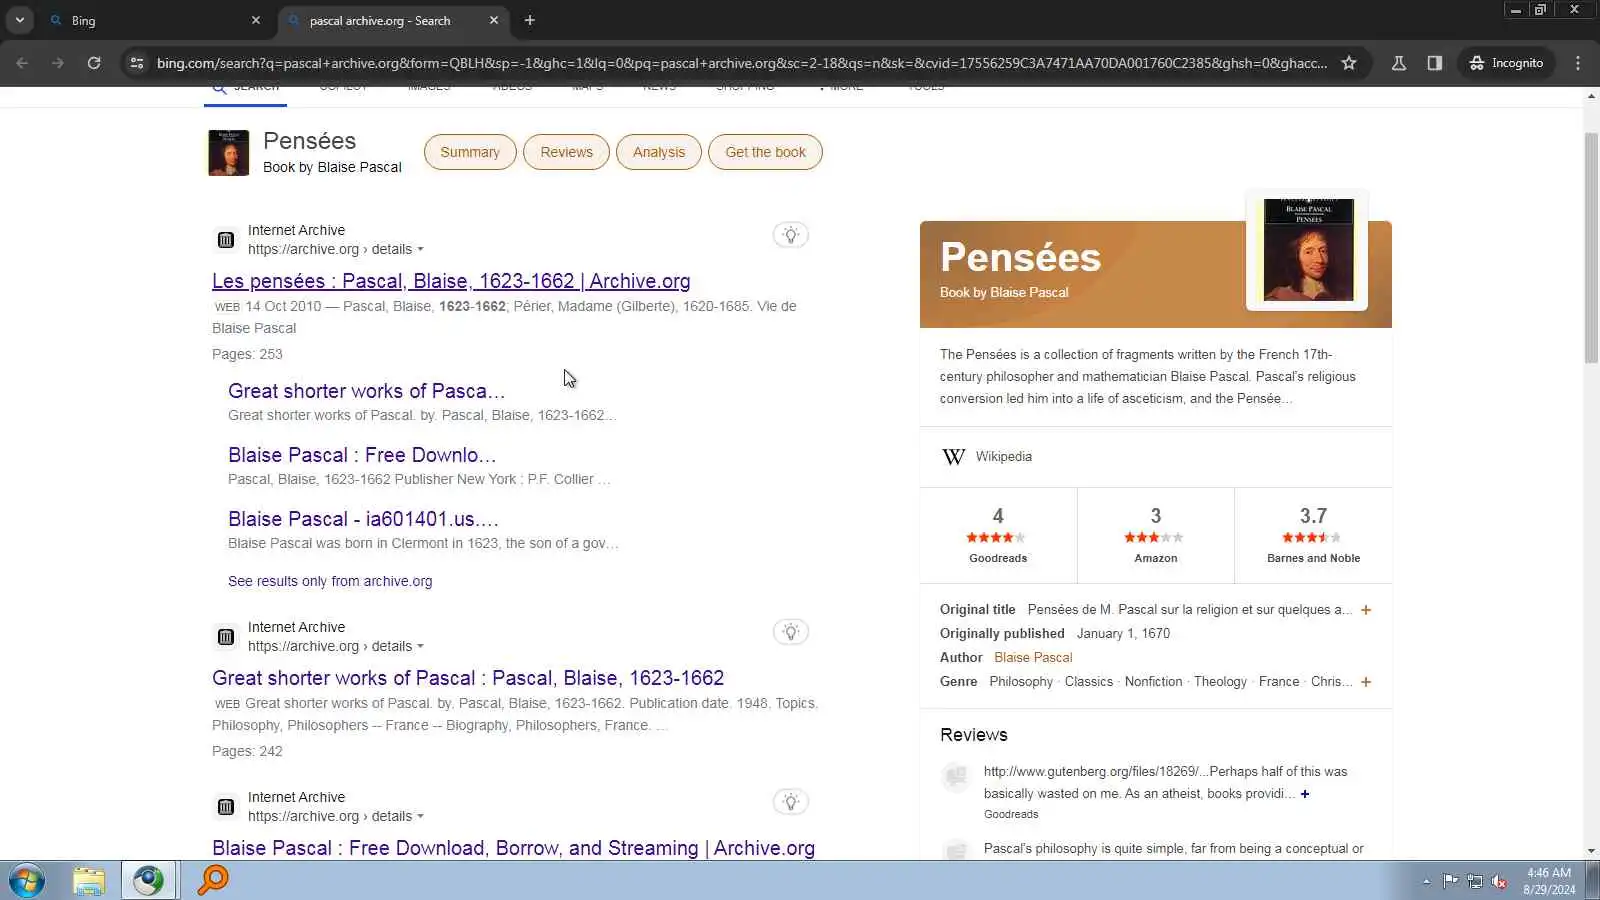Click the vertical scrollbar thumb
This screenshot has width=1600, height=900.
pyautogui.click(x=1591, y=247)
